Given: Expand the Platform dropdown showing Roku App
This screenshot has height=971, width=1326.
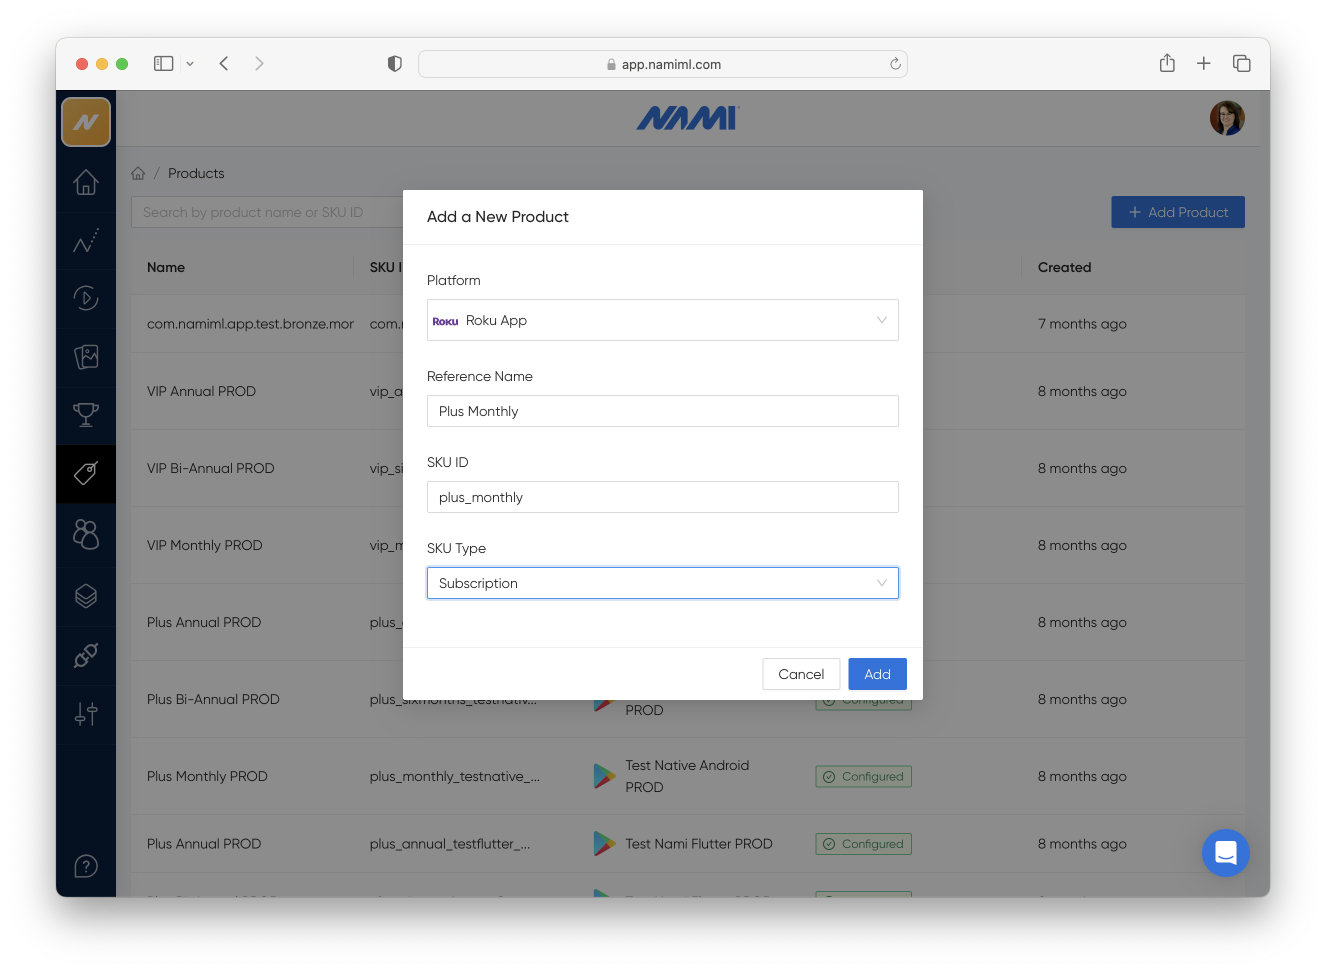Looking at the screenshot, I should [x=662, y=320].
